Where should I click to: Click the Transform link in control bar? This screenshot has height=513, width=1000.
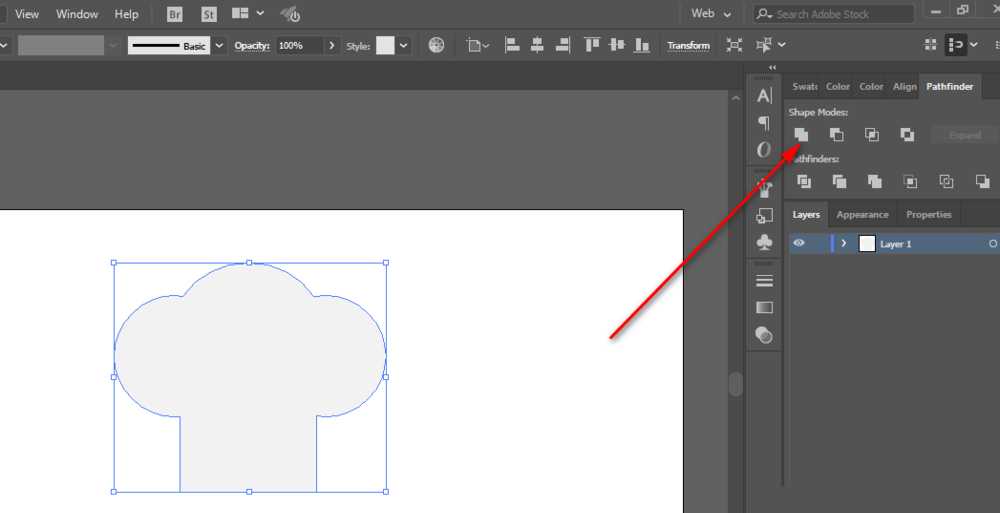pyautogui.click(x=688, y=46)
